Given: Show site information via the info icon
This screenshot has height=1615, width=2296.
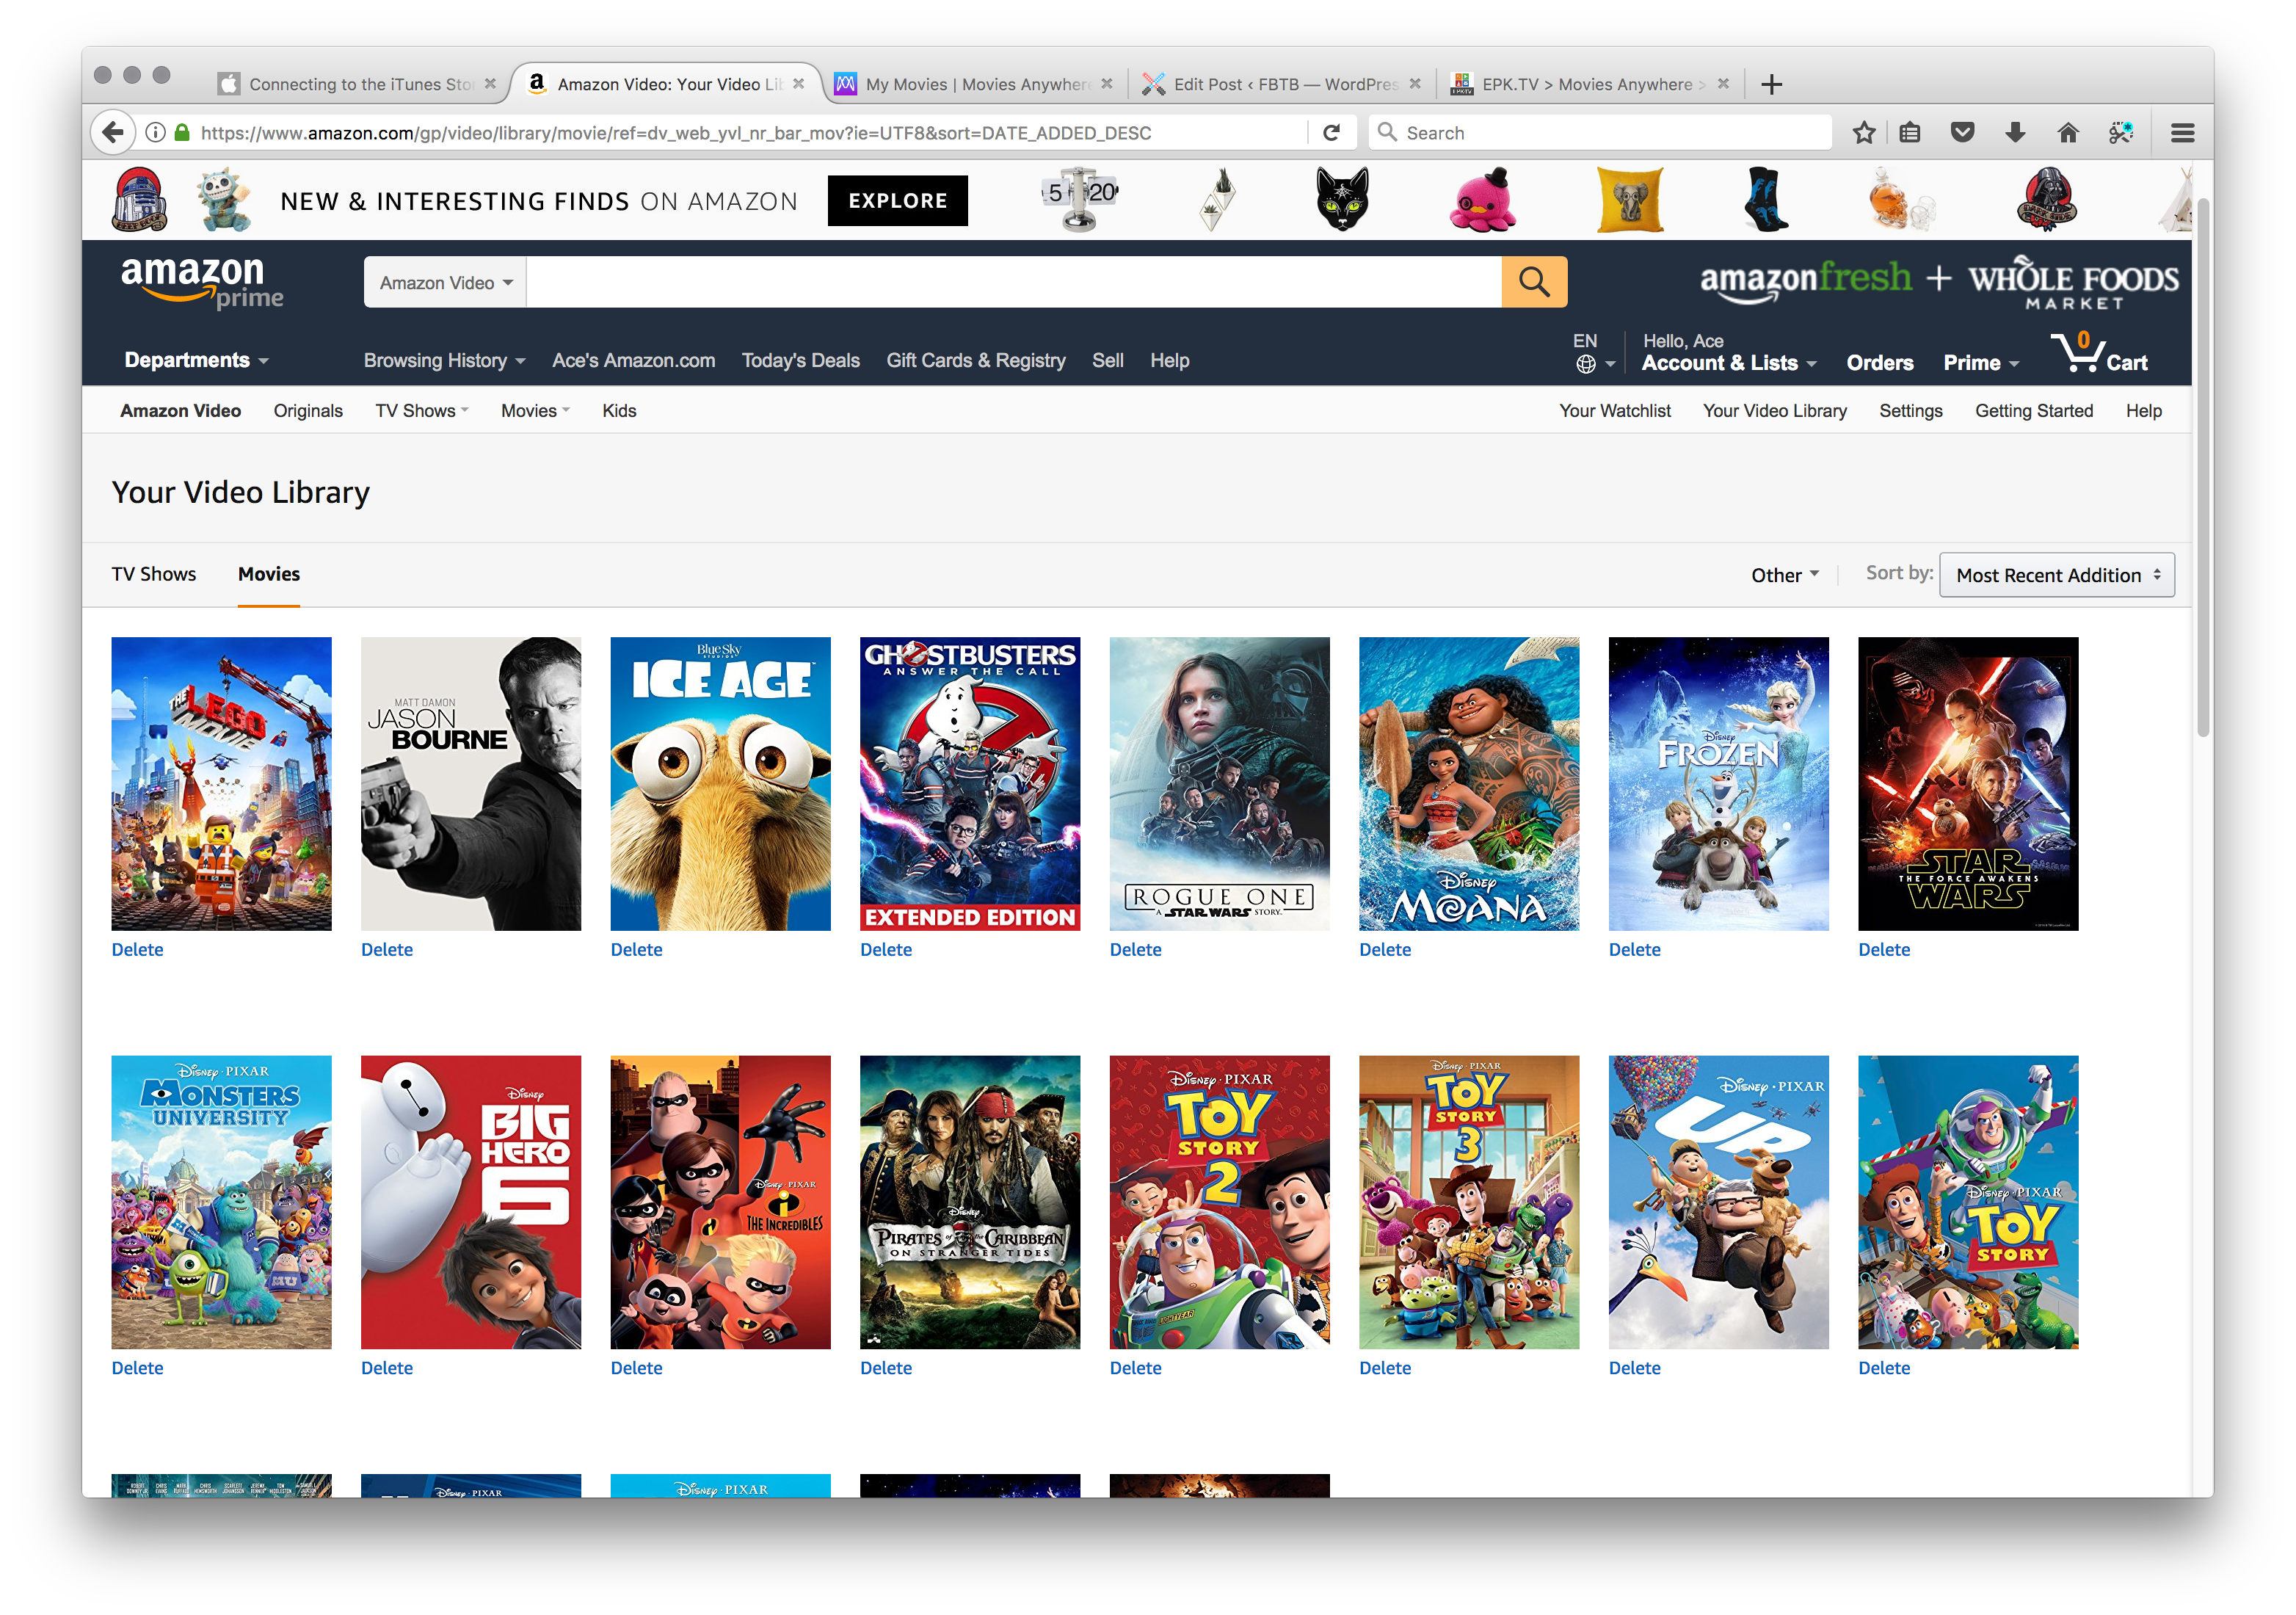Looking at the screenshot, I should [155, 132].
